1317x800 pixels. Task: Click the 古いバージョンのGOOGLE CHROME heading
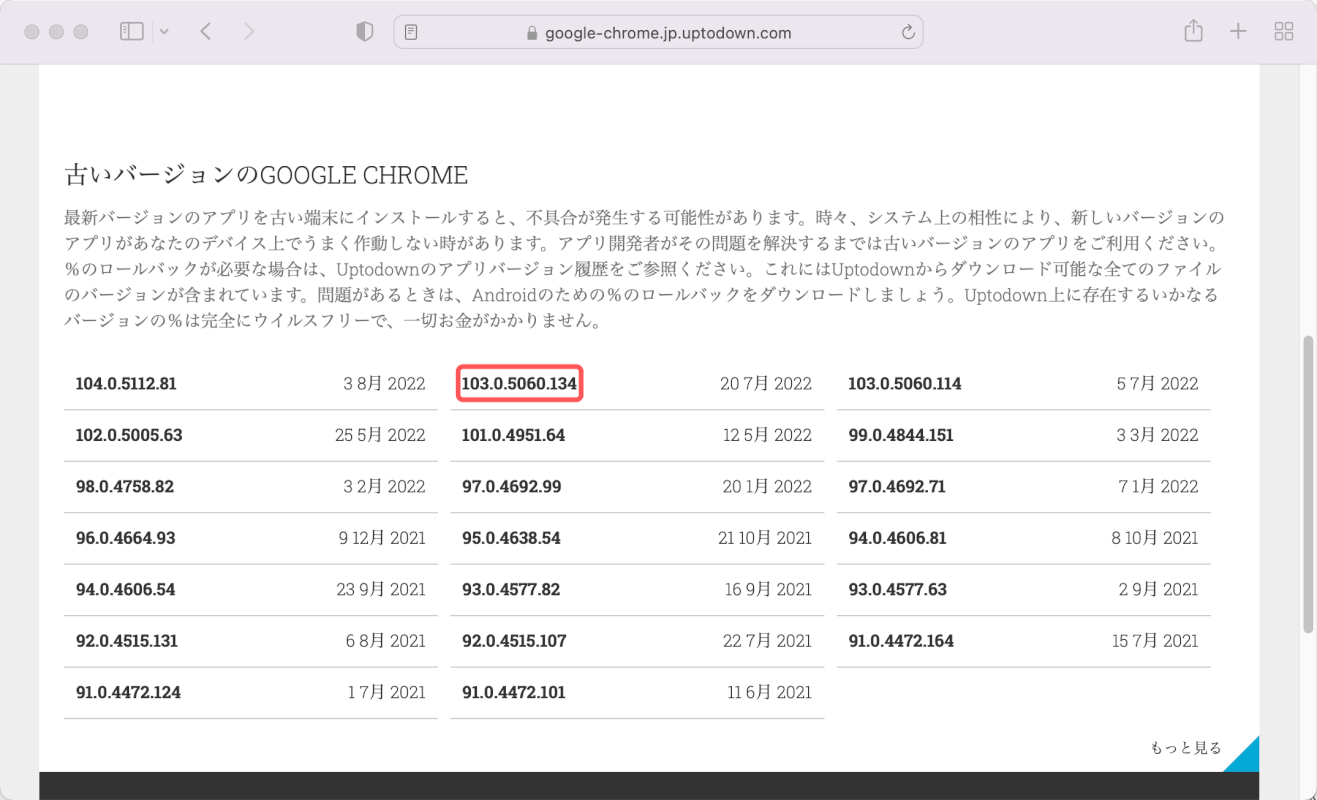click(266, 176)
